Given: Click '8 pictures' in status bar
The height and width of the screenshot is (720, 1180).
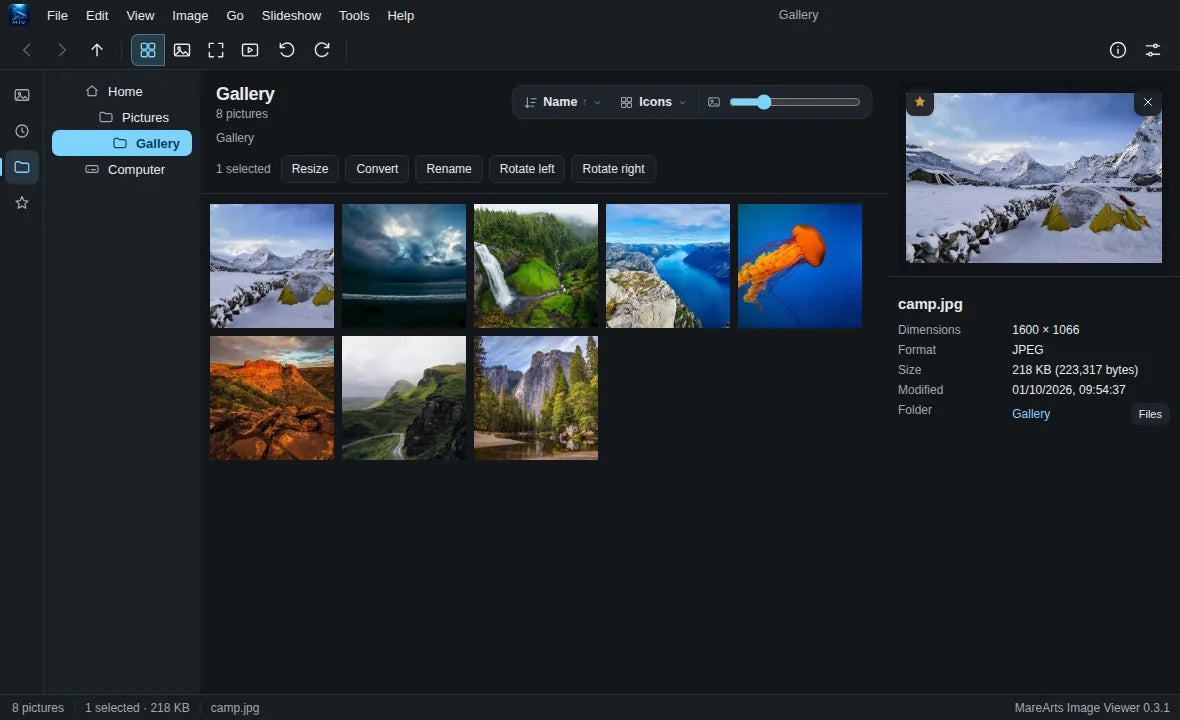Looking at the screenshot, I should coord(38,708).
